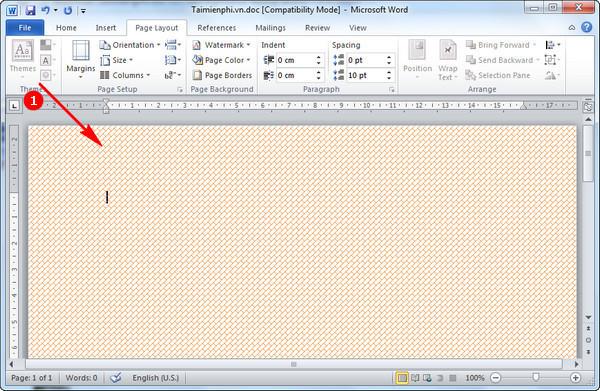The image size is (600, 391).
Task: Open the Position dropdown
Action: (x=417, y=59)
